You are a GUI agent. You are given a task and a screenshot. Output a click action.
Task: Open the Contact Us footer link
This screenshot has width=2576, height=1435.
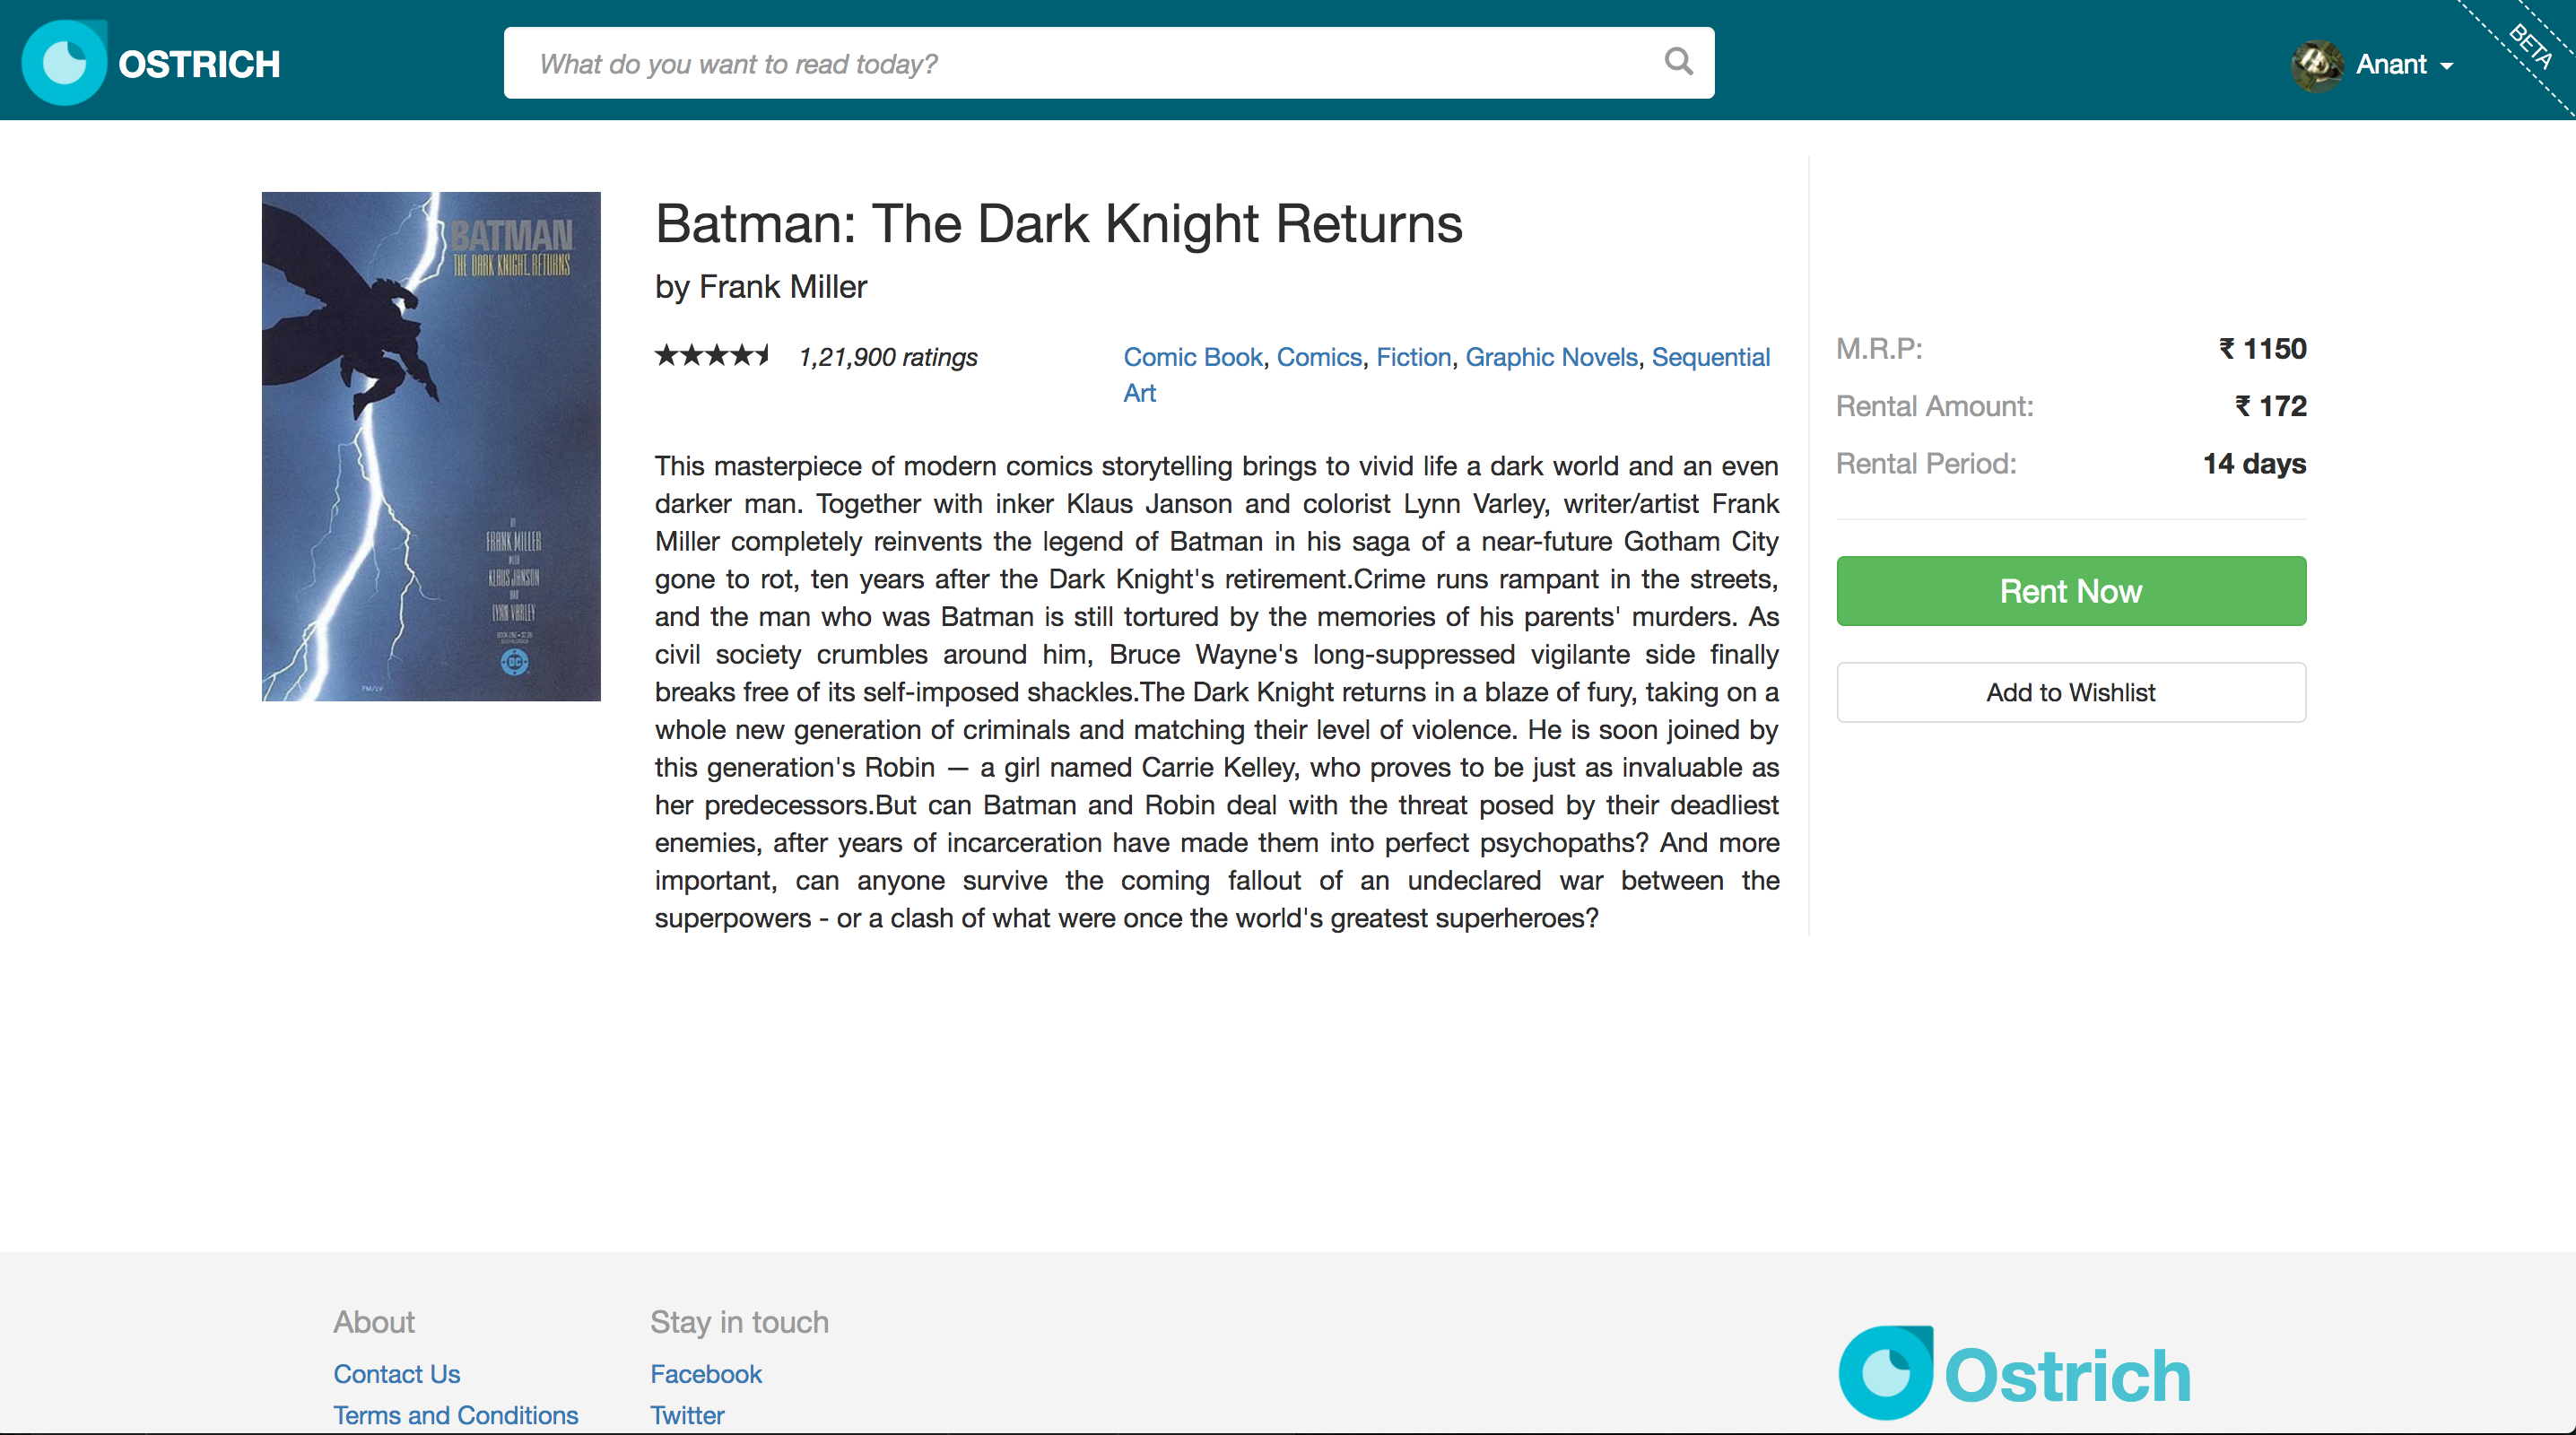click(397, 1374)
